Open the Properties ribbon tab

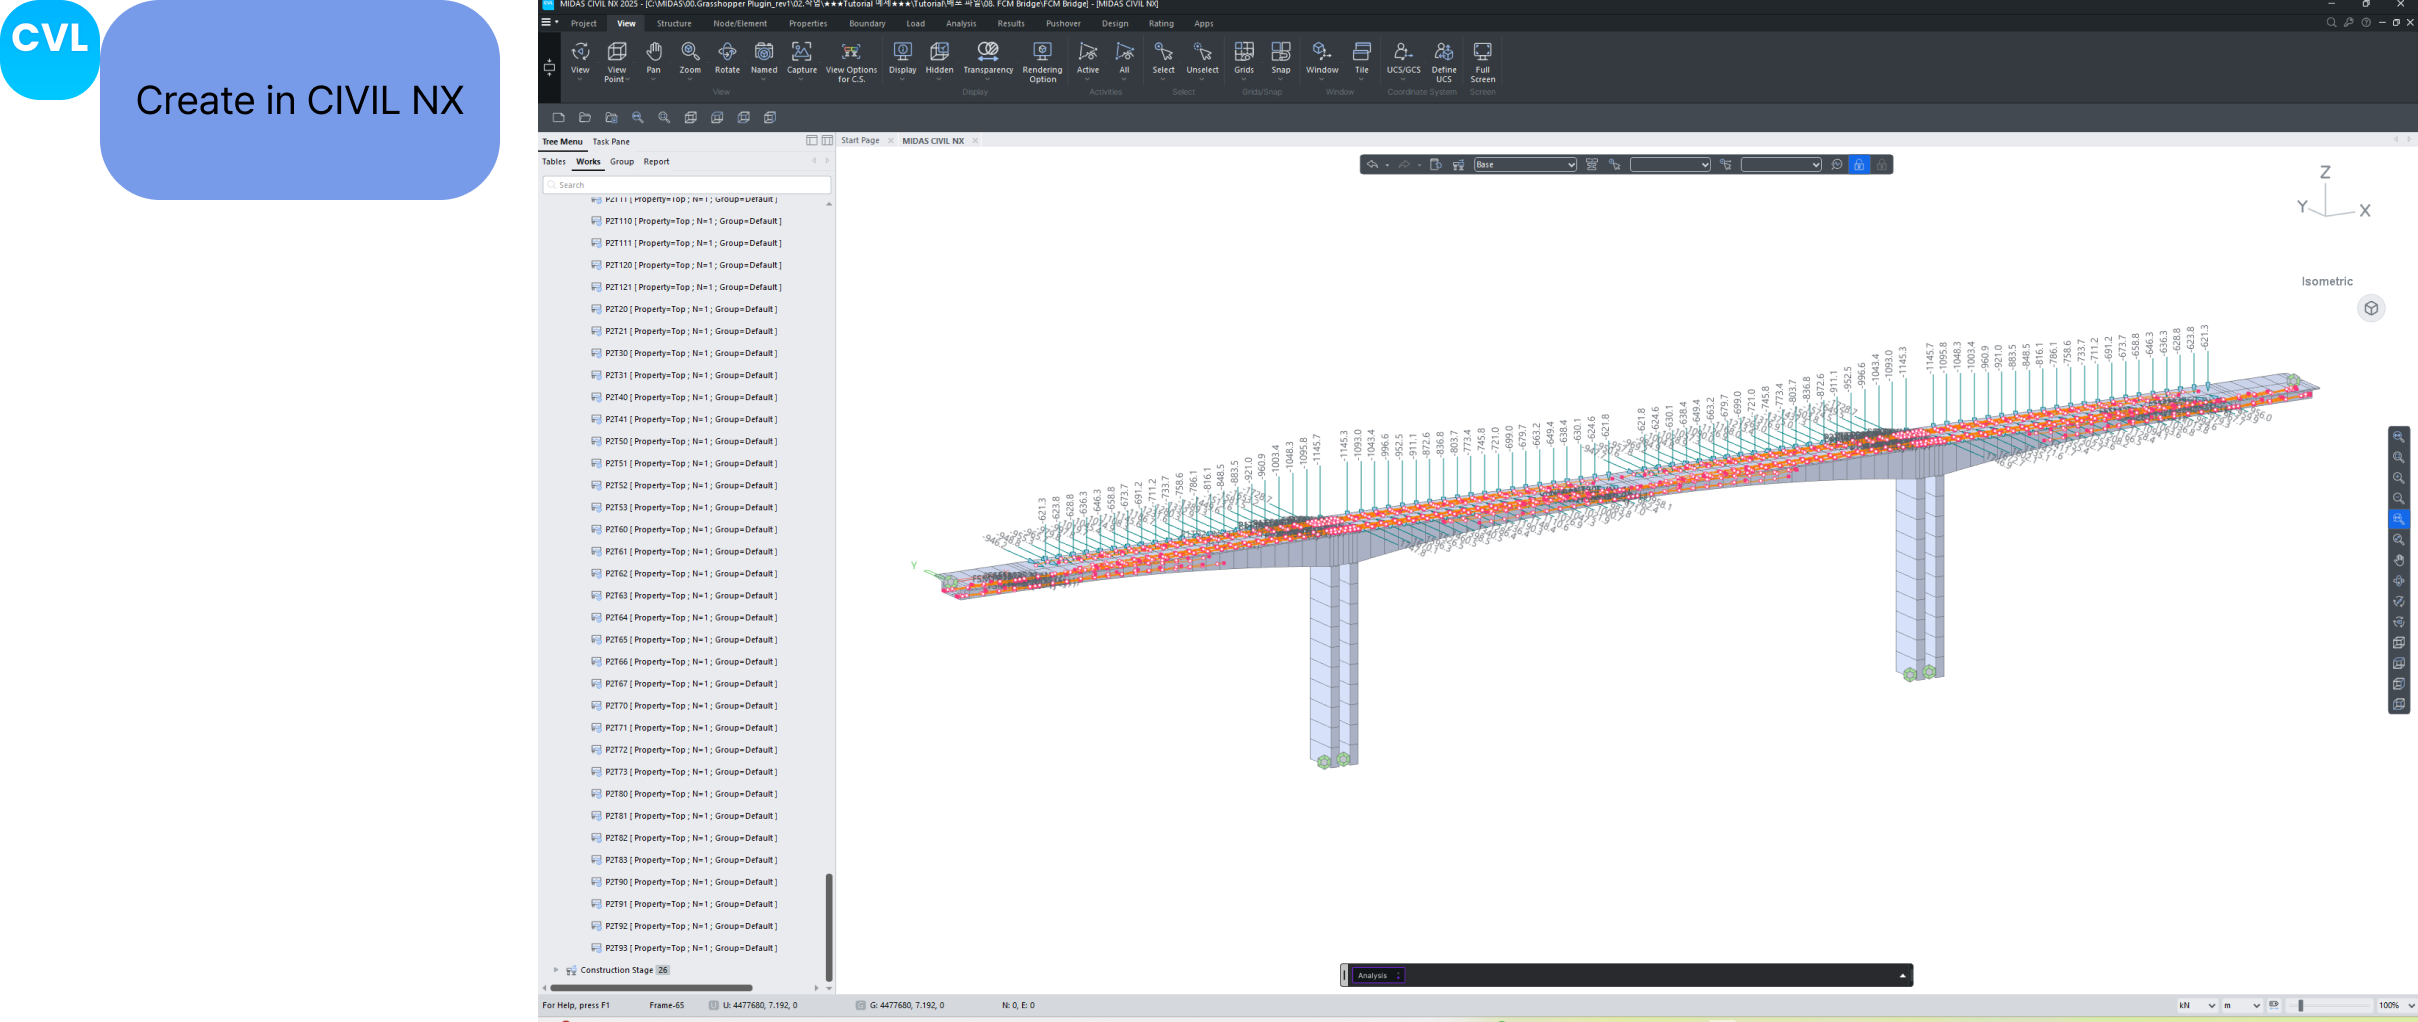[x=808, y=23]
